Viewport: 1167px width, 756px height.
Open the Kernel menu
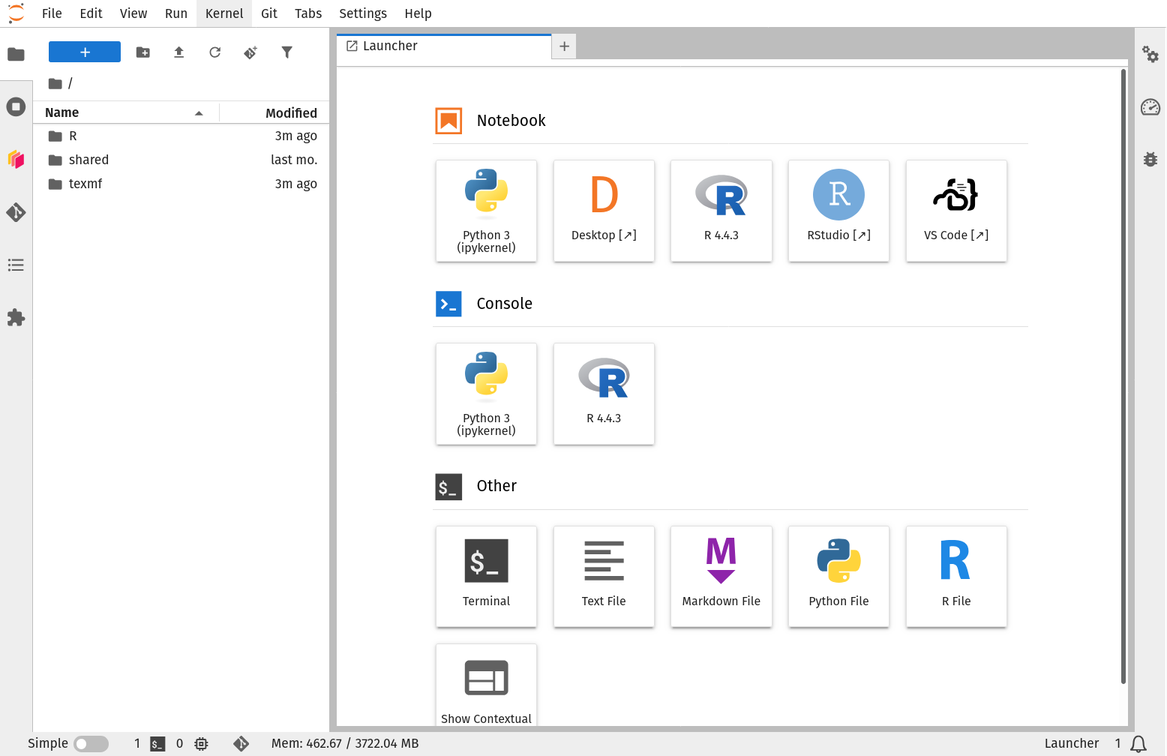tap(224, 14)
